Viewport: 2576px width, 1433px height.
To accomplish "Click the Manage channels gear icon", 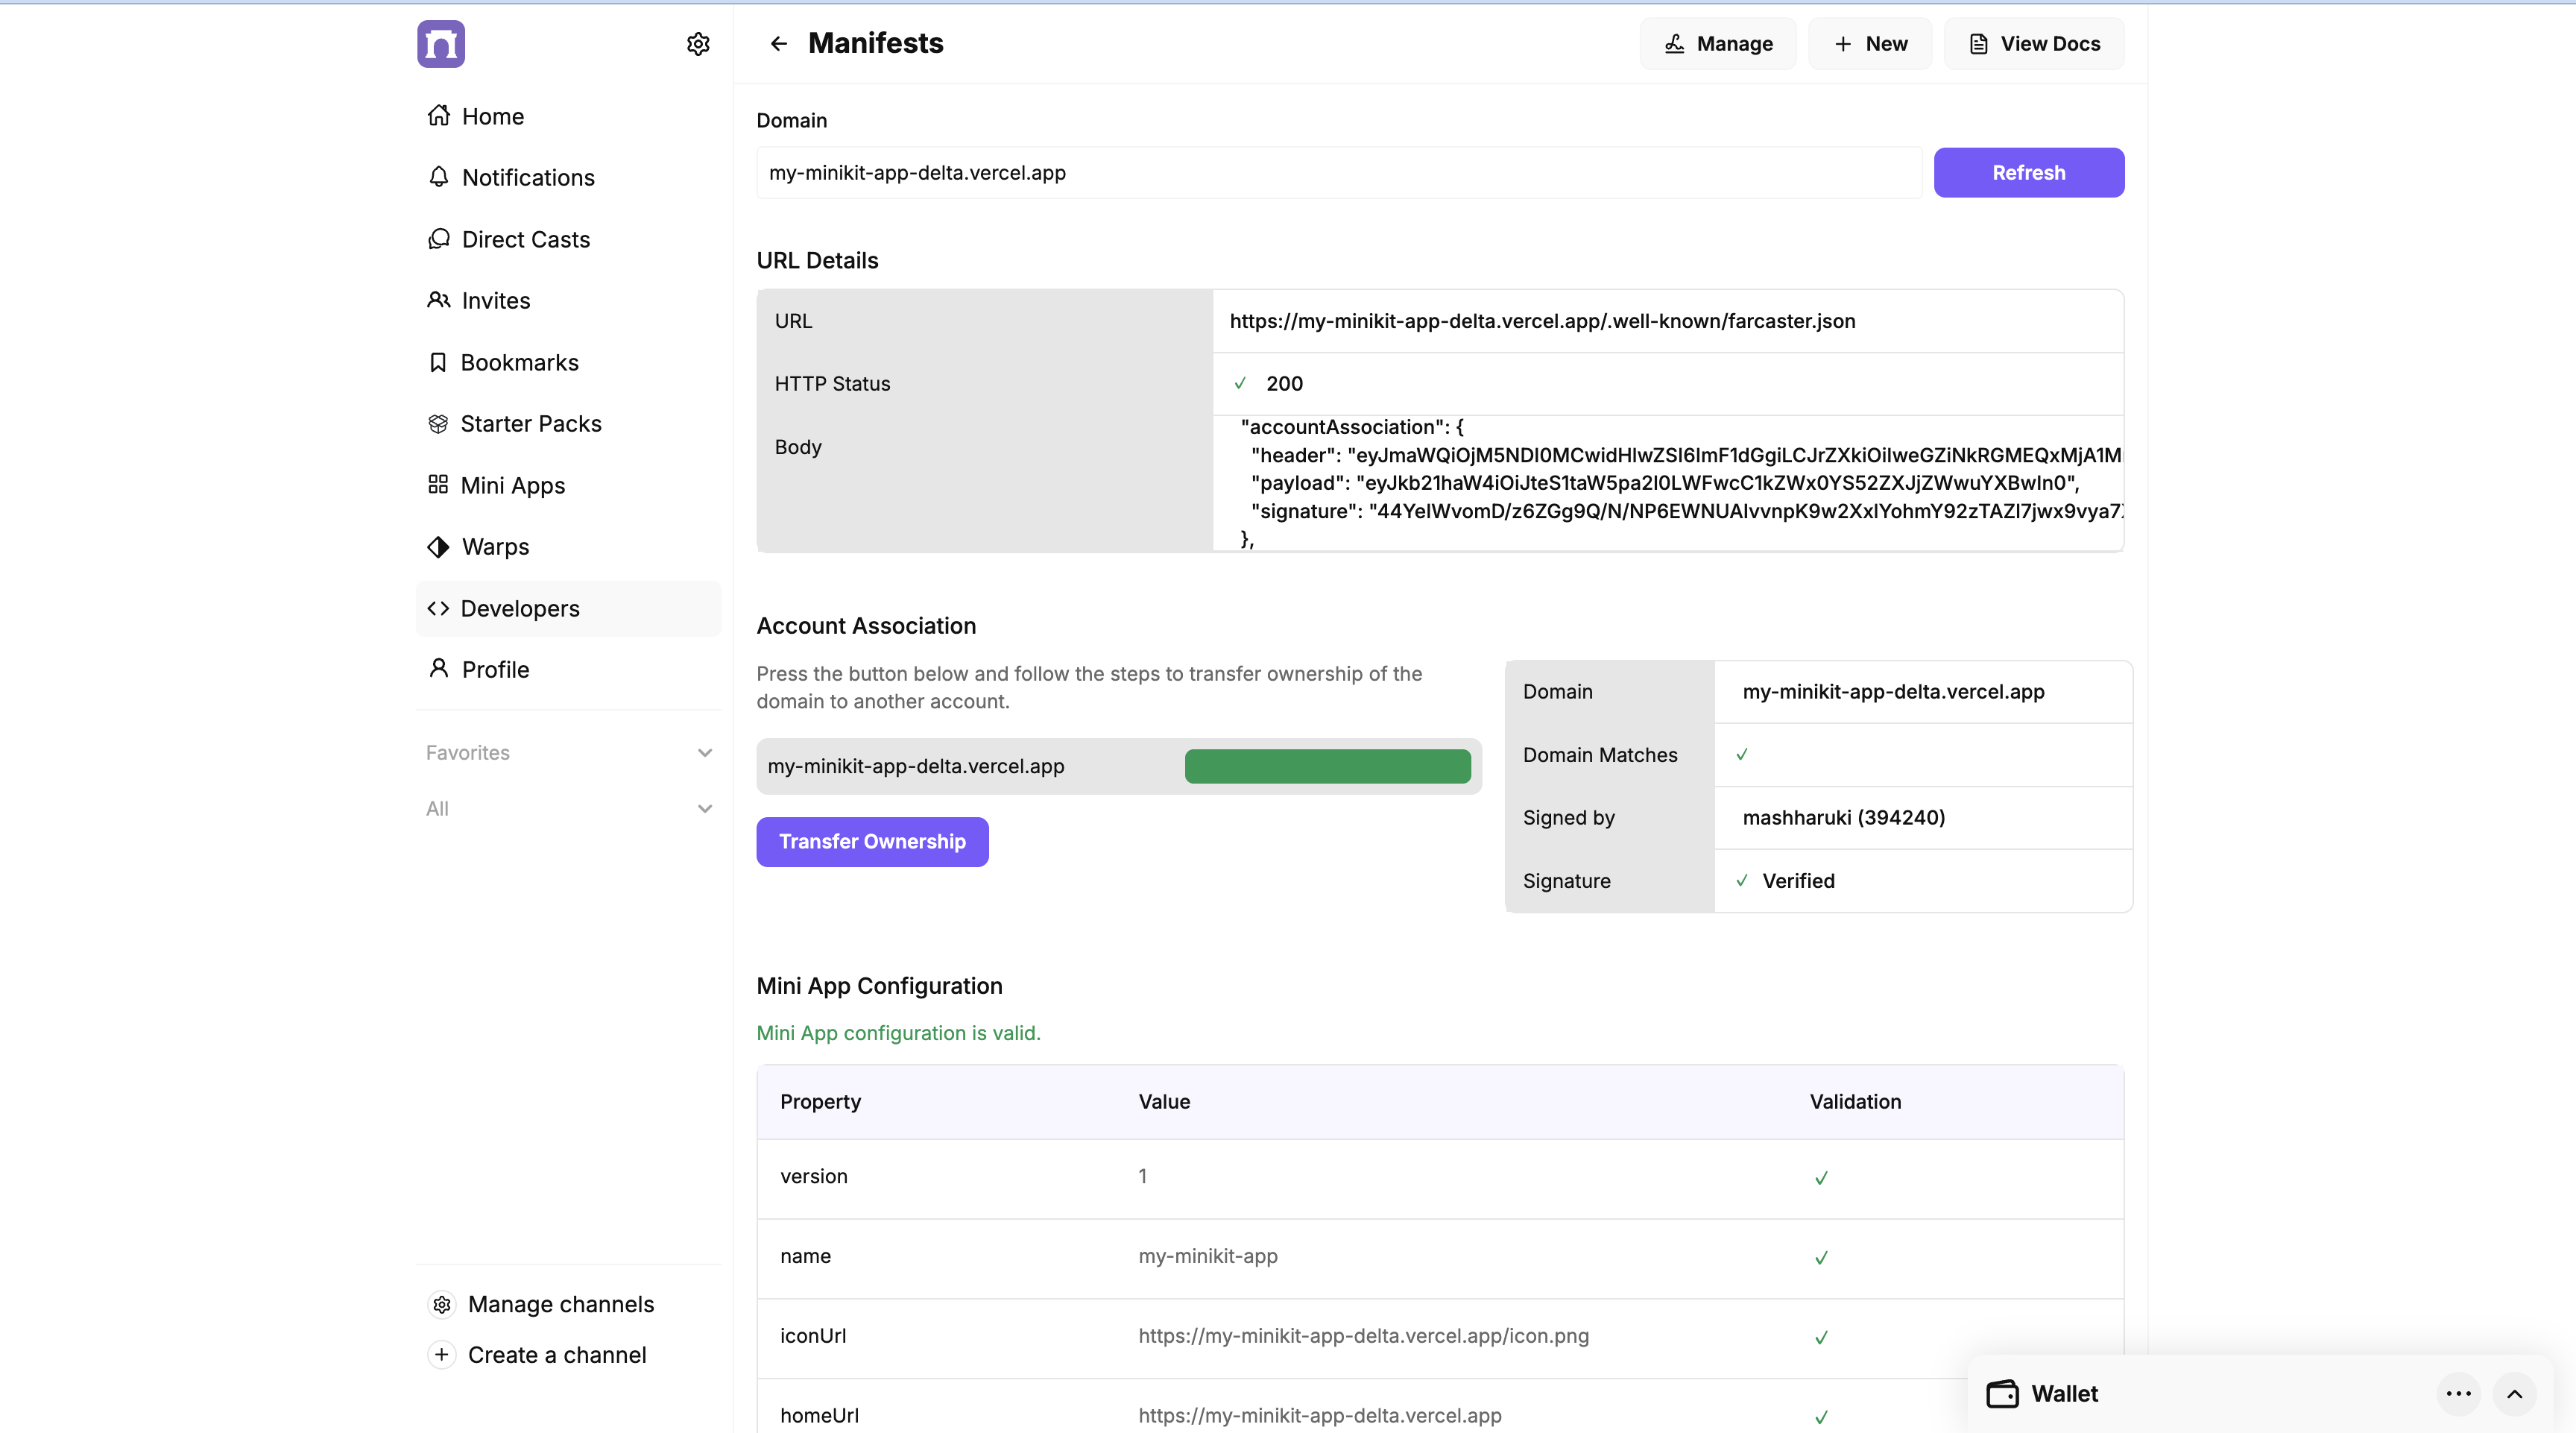I will [441, 1304].
